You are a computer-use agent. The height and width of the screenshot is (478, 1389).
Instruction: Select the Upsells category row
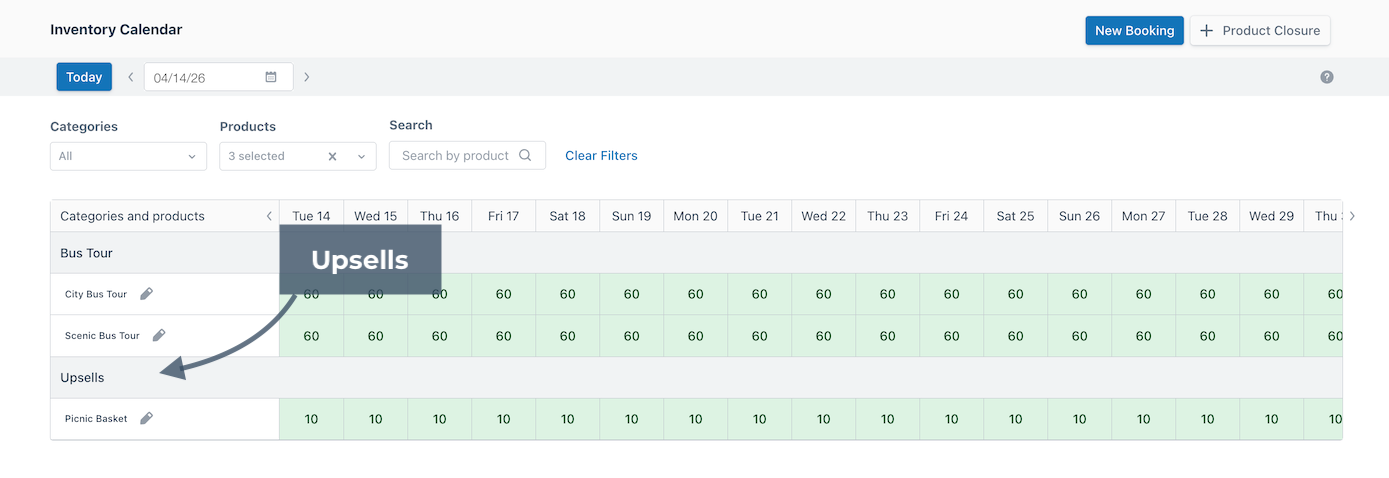point(696,378)
